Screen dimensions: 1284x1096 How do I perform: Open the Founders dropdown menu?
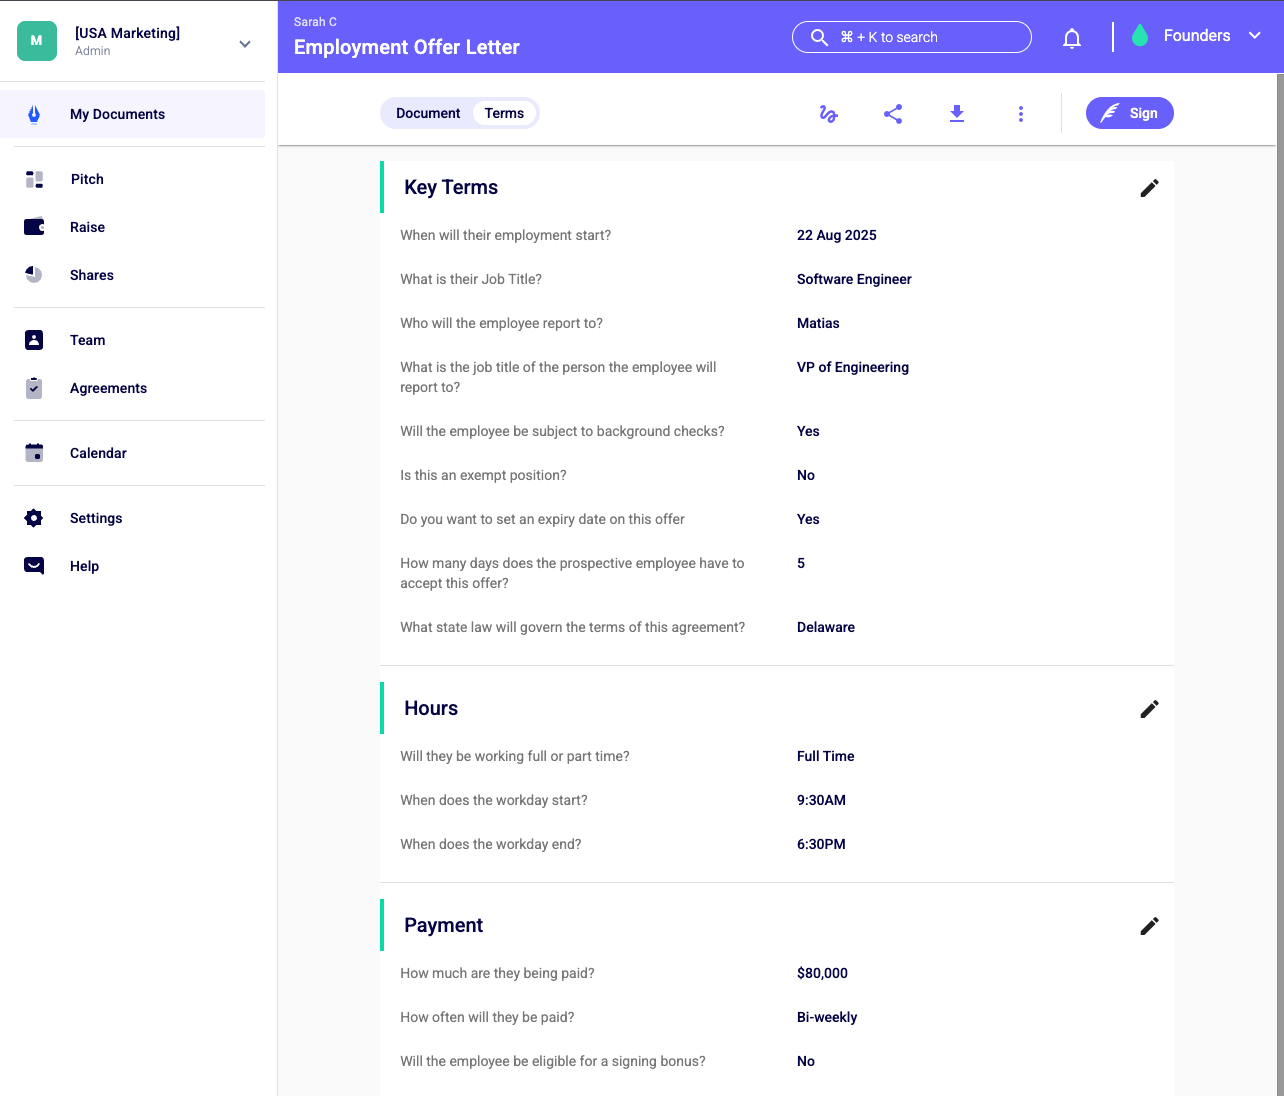click(x=1255, y=35)
